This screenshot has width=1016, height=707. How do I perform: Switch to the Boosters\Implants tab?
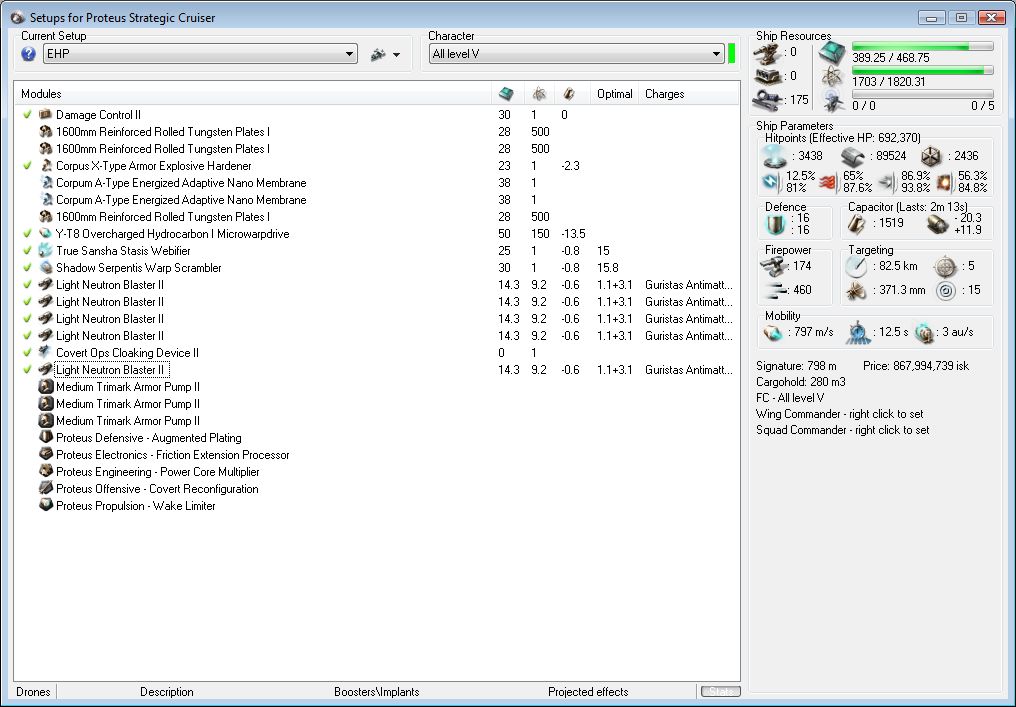point(376,692)
